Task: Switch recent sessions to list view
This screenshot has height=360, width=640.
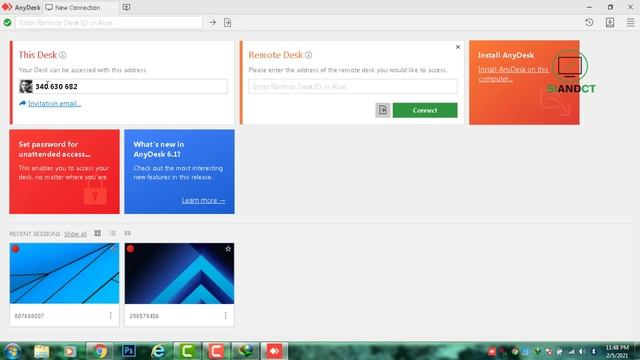Action: click(x=113, y=233)
